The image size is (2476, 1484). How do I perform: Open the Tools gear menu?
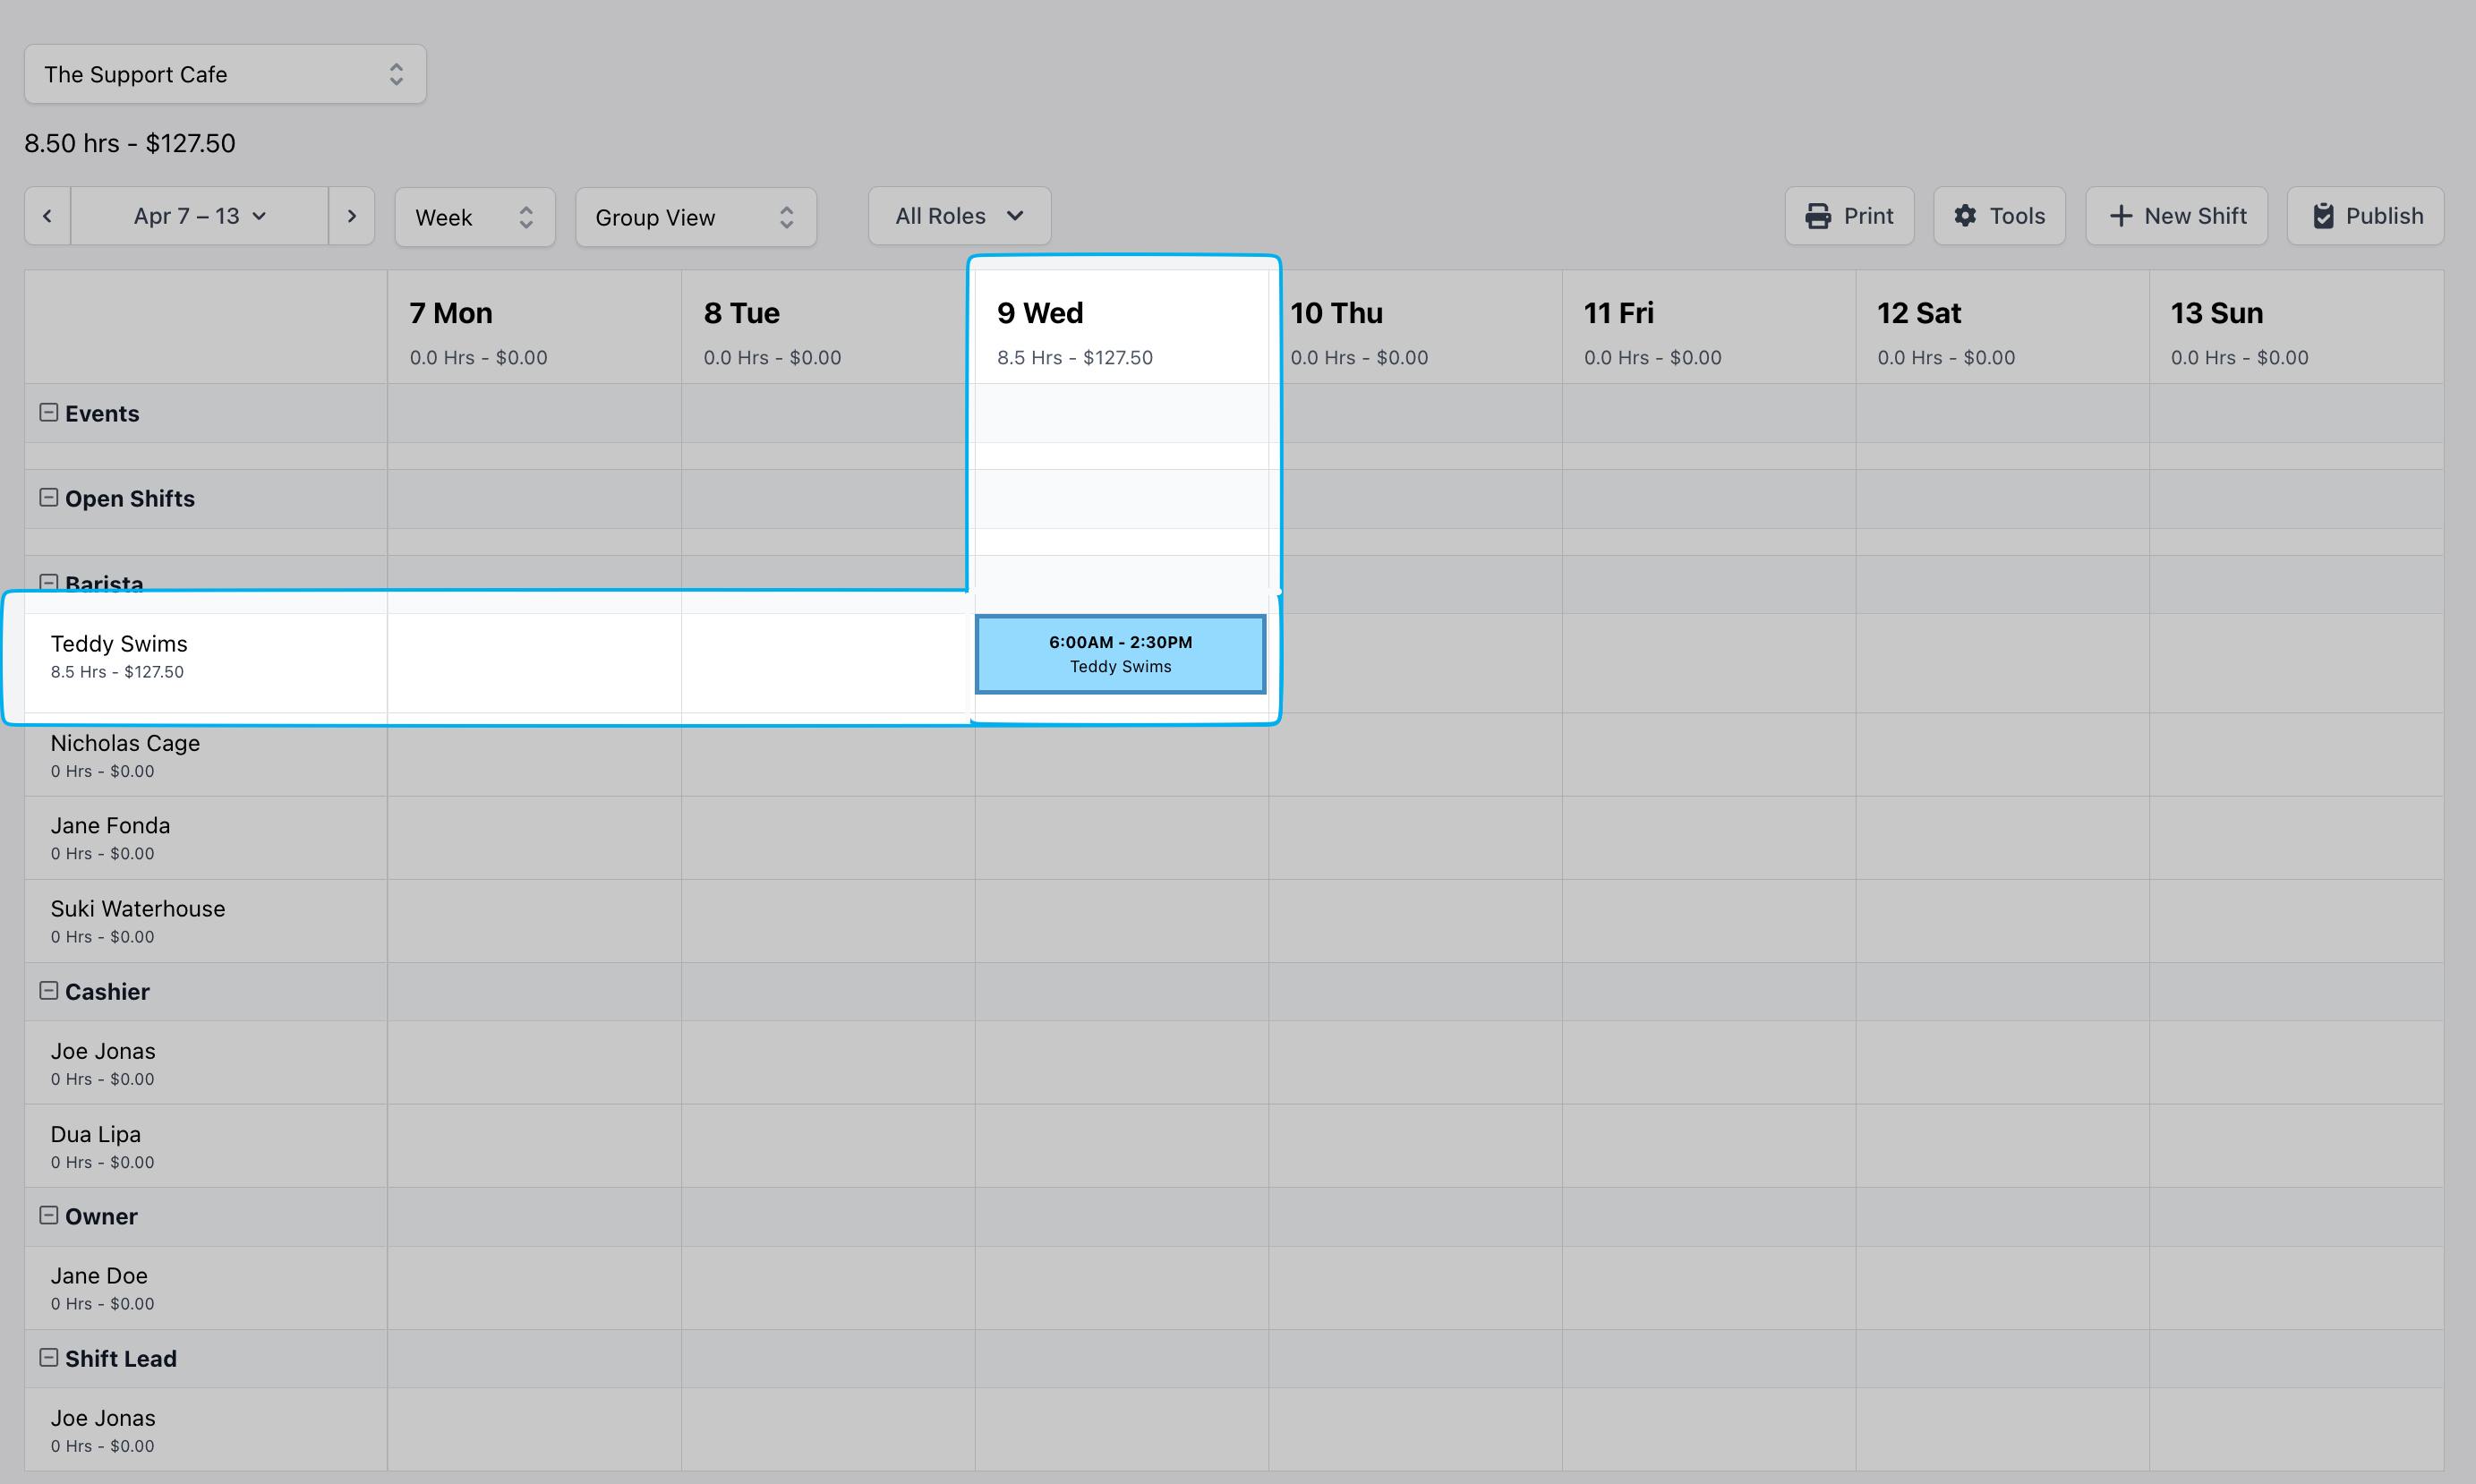pyautogui.click(x=1998, y=216)
